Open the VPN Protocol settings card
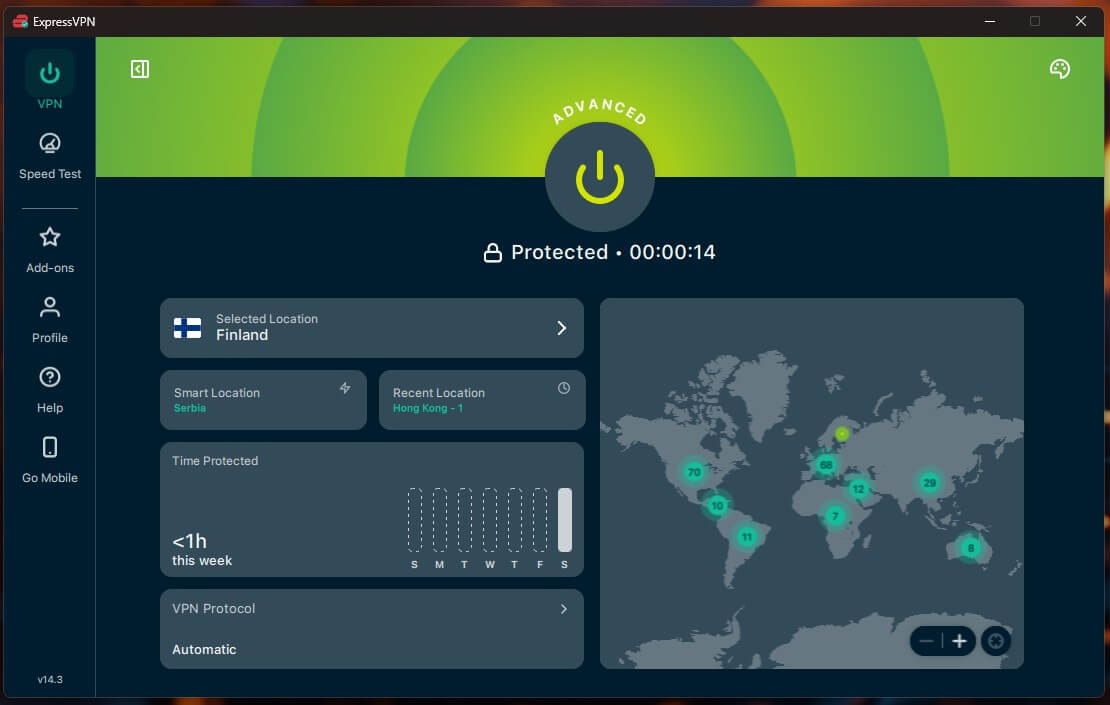 [x=372, y=629]
